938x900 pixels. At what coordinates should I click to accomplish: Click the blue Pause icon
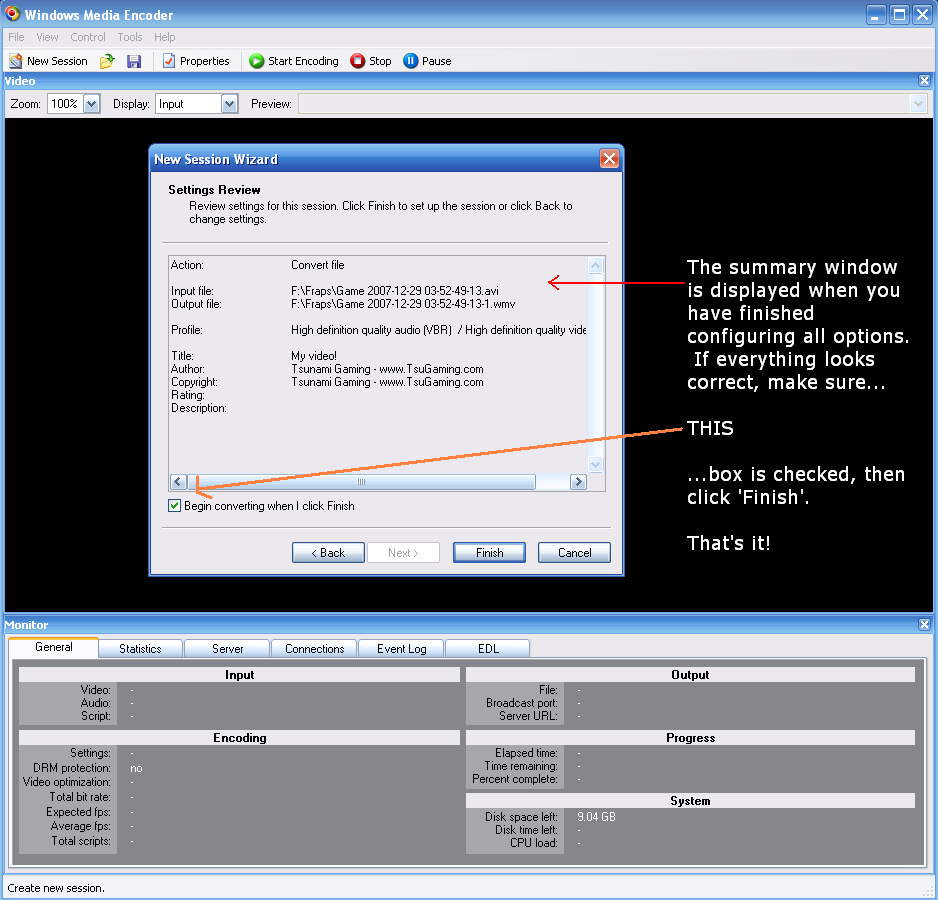pyautogui.click(x=410, y=61)
